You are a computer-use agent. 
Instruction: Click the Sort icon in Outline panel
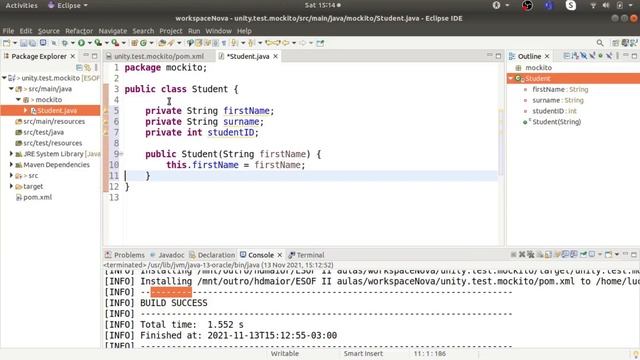(x=575, y=56)
